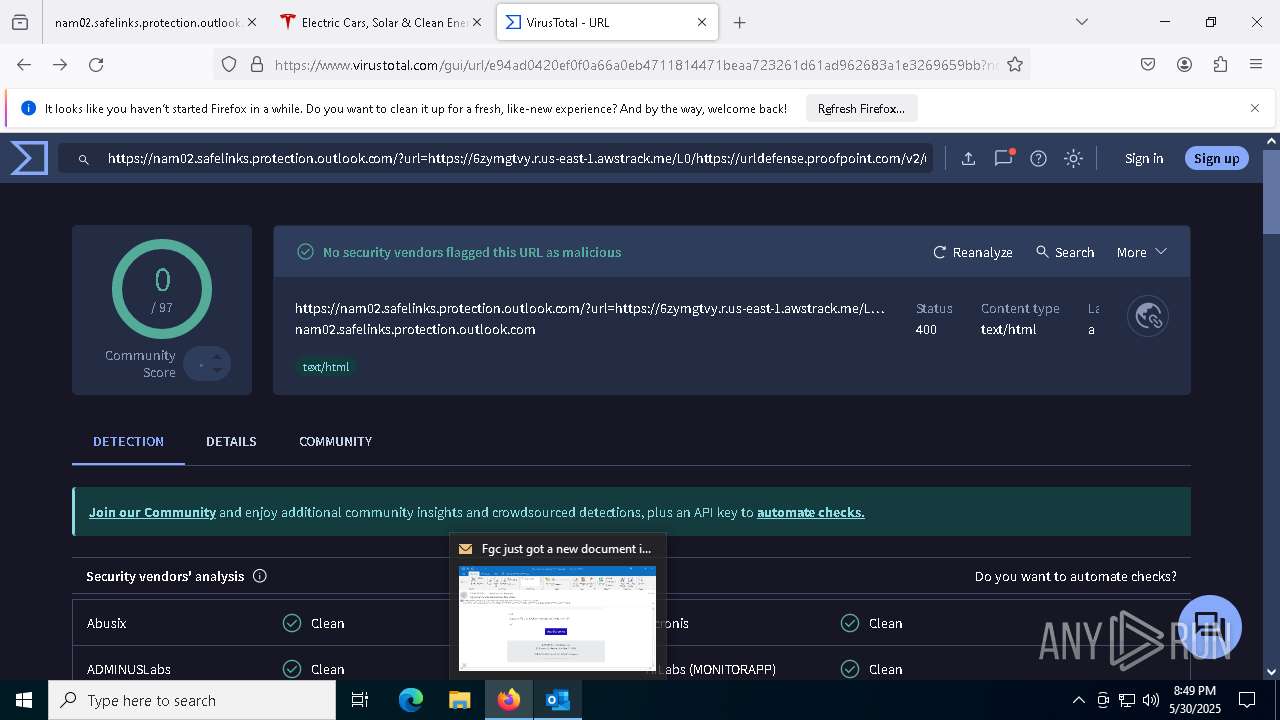This screenshot has width=1280, height=720.
Task: Click the 0 / 97 detection score circle
Action: 162,289
